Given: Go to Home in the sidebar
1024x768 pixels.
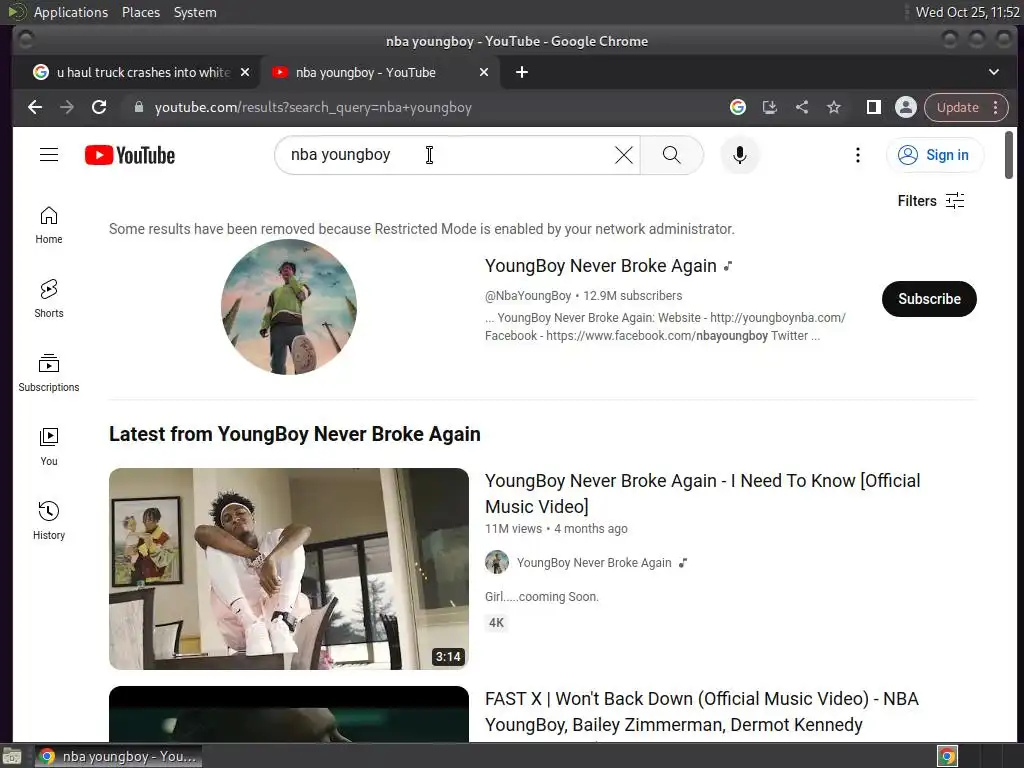Looking at the screenshot, I should pos(49,225).
